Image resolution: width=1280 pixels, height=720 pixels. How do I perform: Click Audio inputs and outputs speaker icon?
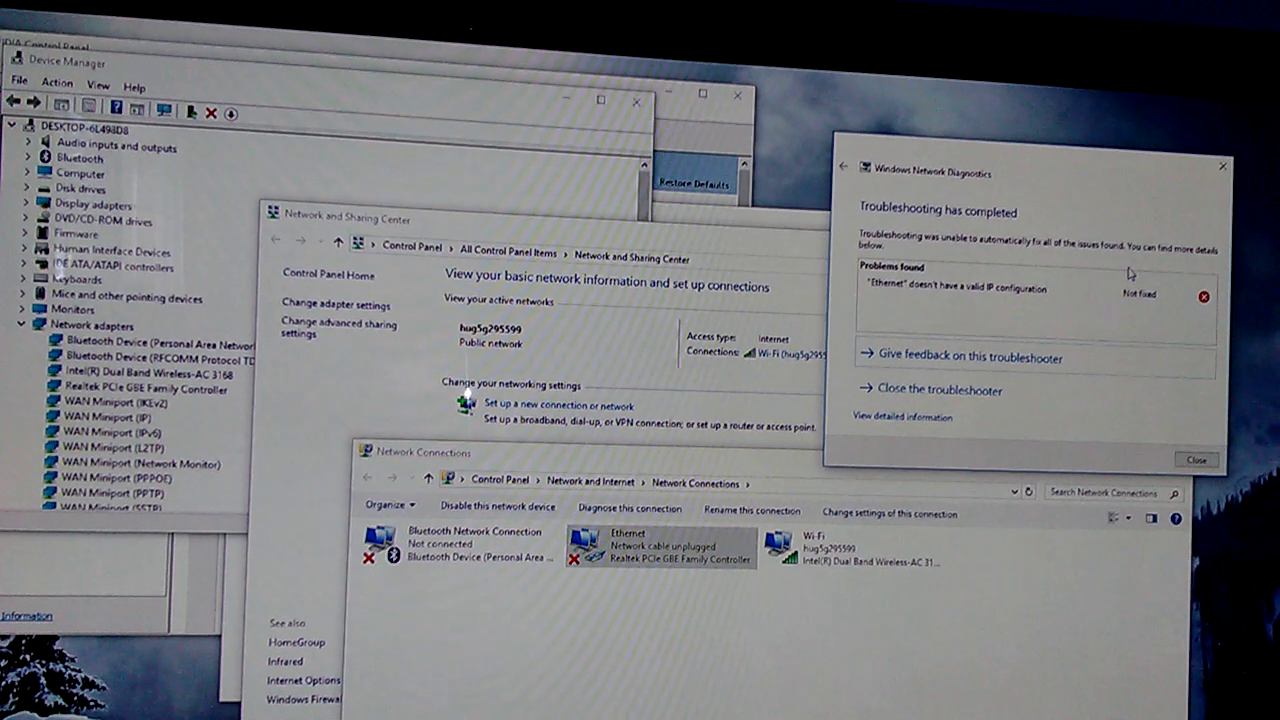pyautogui.click(x=44, y=143)
